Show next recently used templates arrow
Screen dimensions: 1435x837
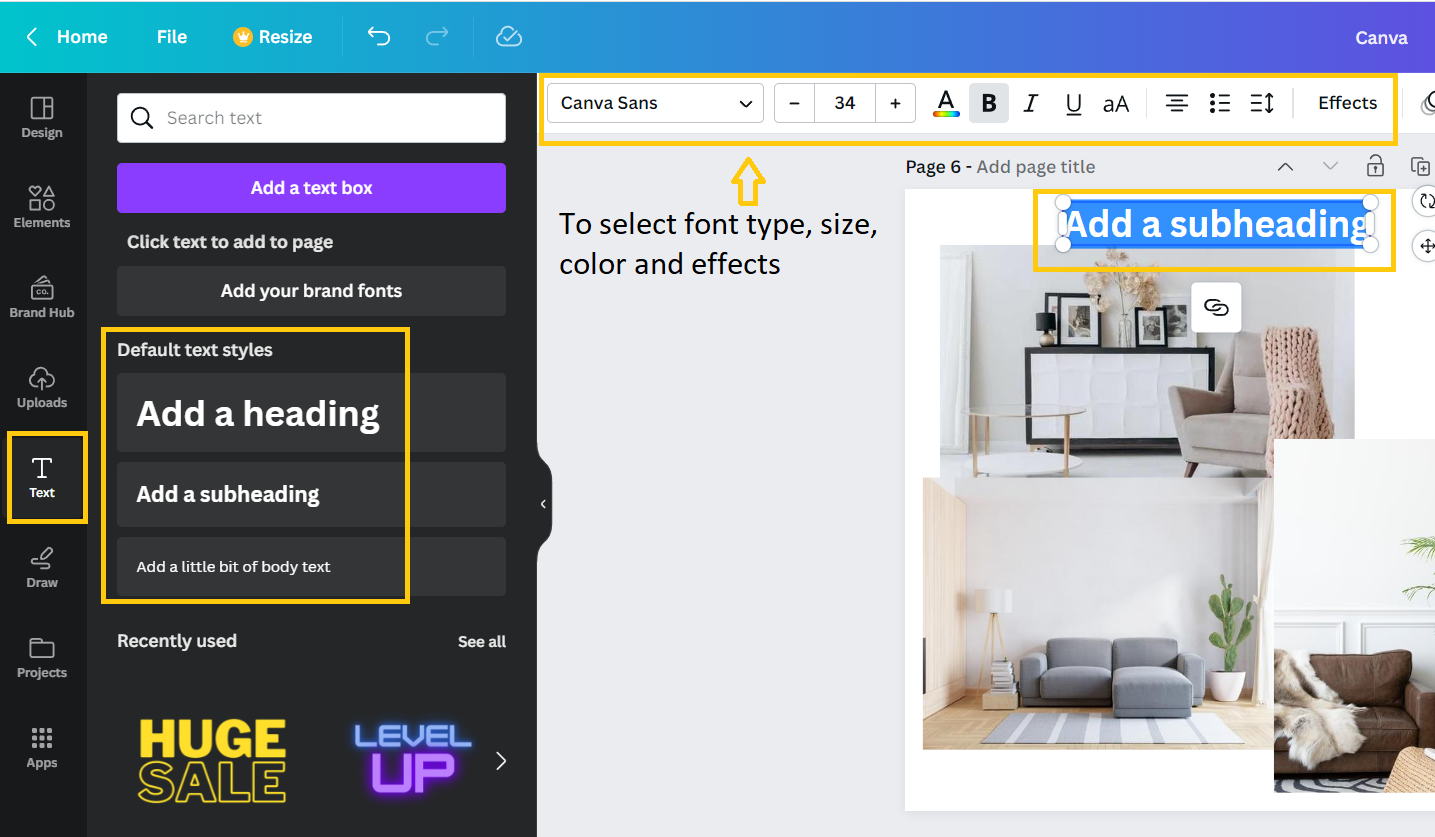coord(501,761)
